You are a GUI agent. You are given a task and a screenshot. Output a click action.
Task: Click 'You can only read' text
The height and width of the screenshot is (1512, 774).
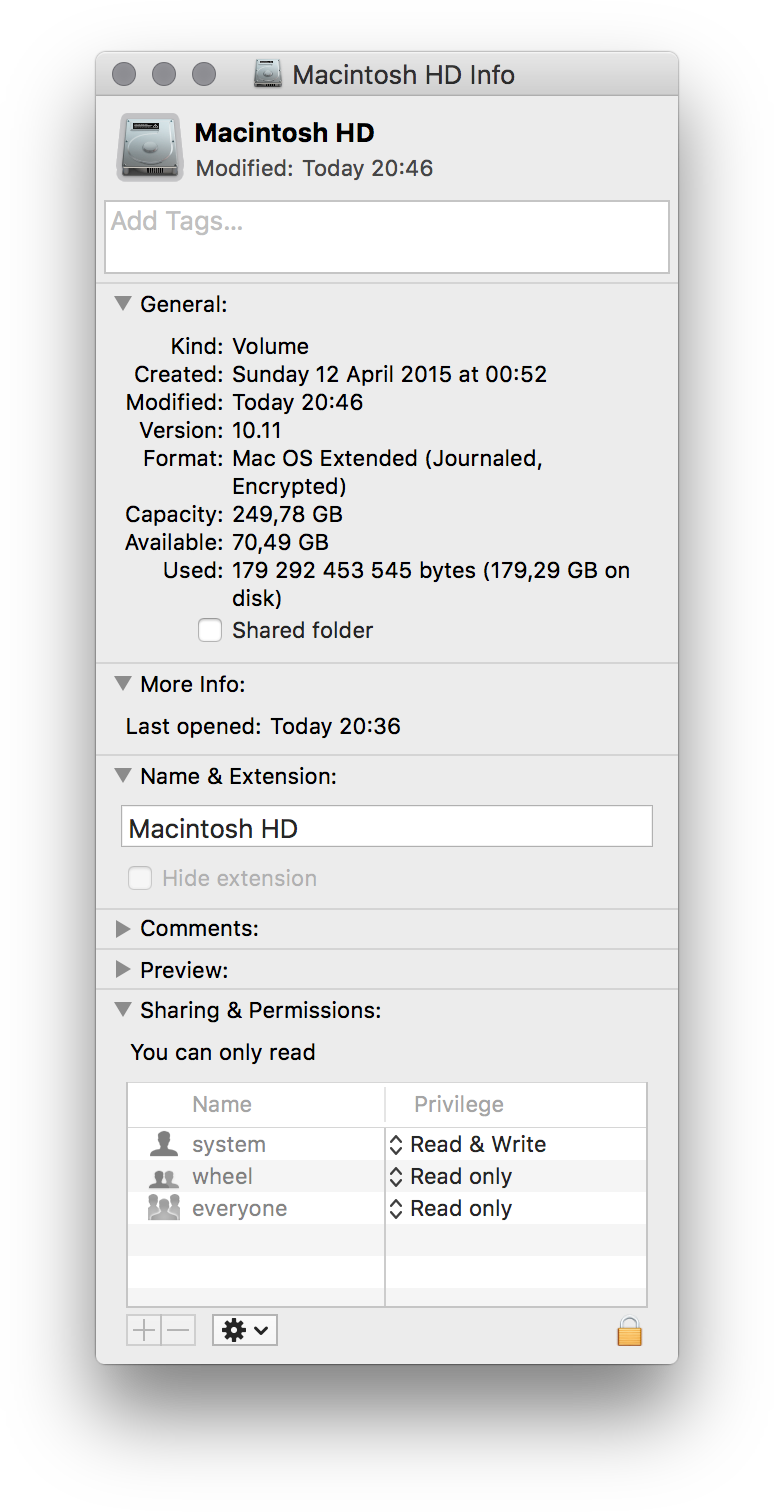point(223,1052)
